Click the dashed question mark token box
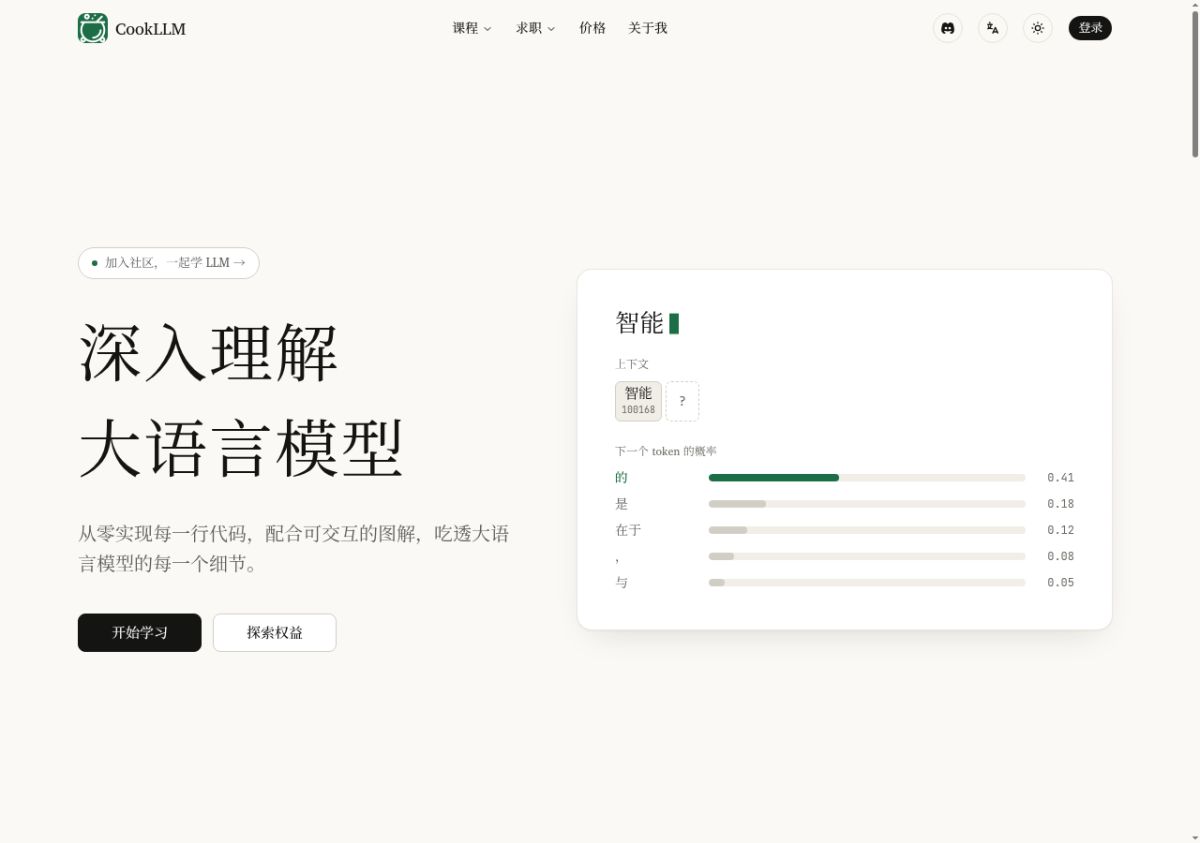This screenshot has width=1200, height=843. tap(682, 401)
